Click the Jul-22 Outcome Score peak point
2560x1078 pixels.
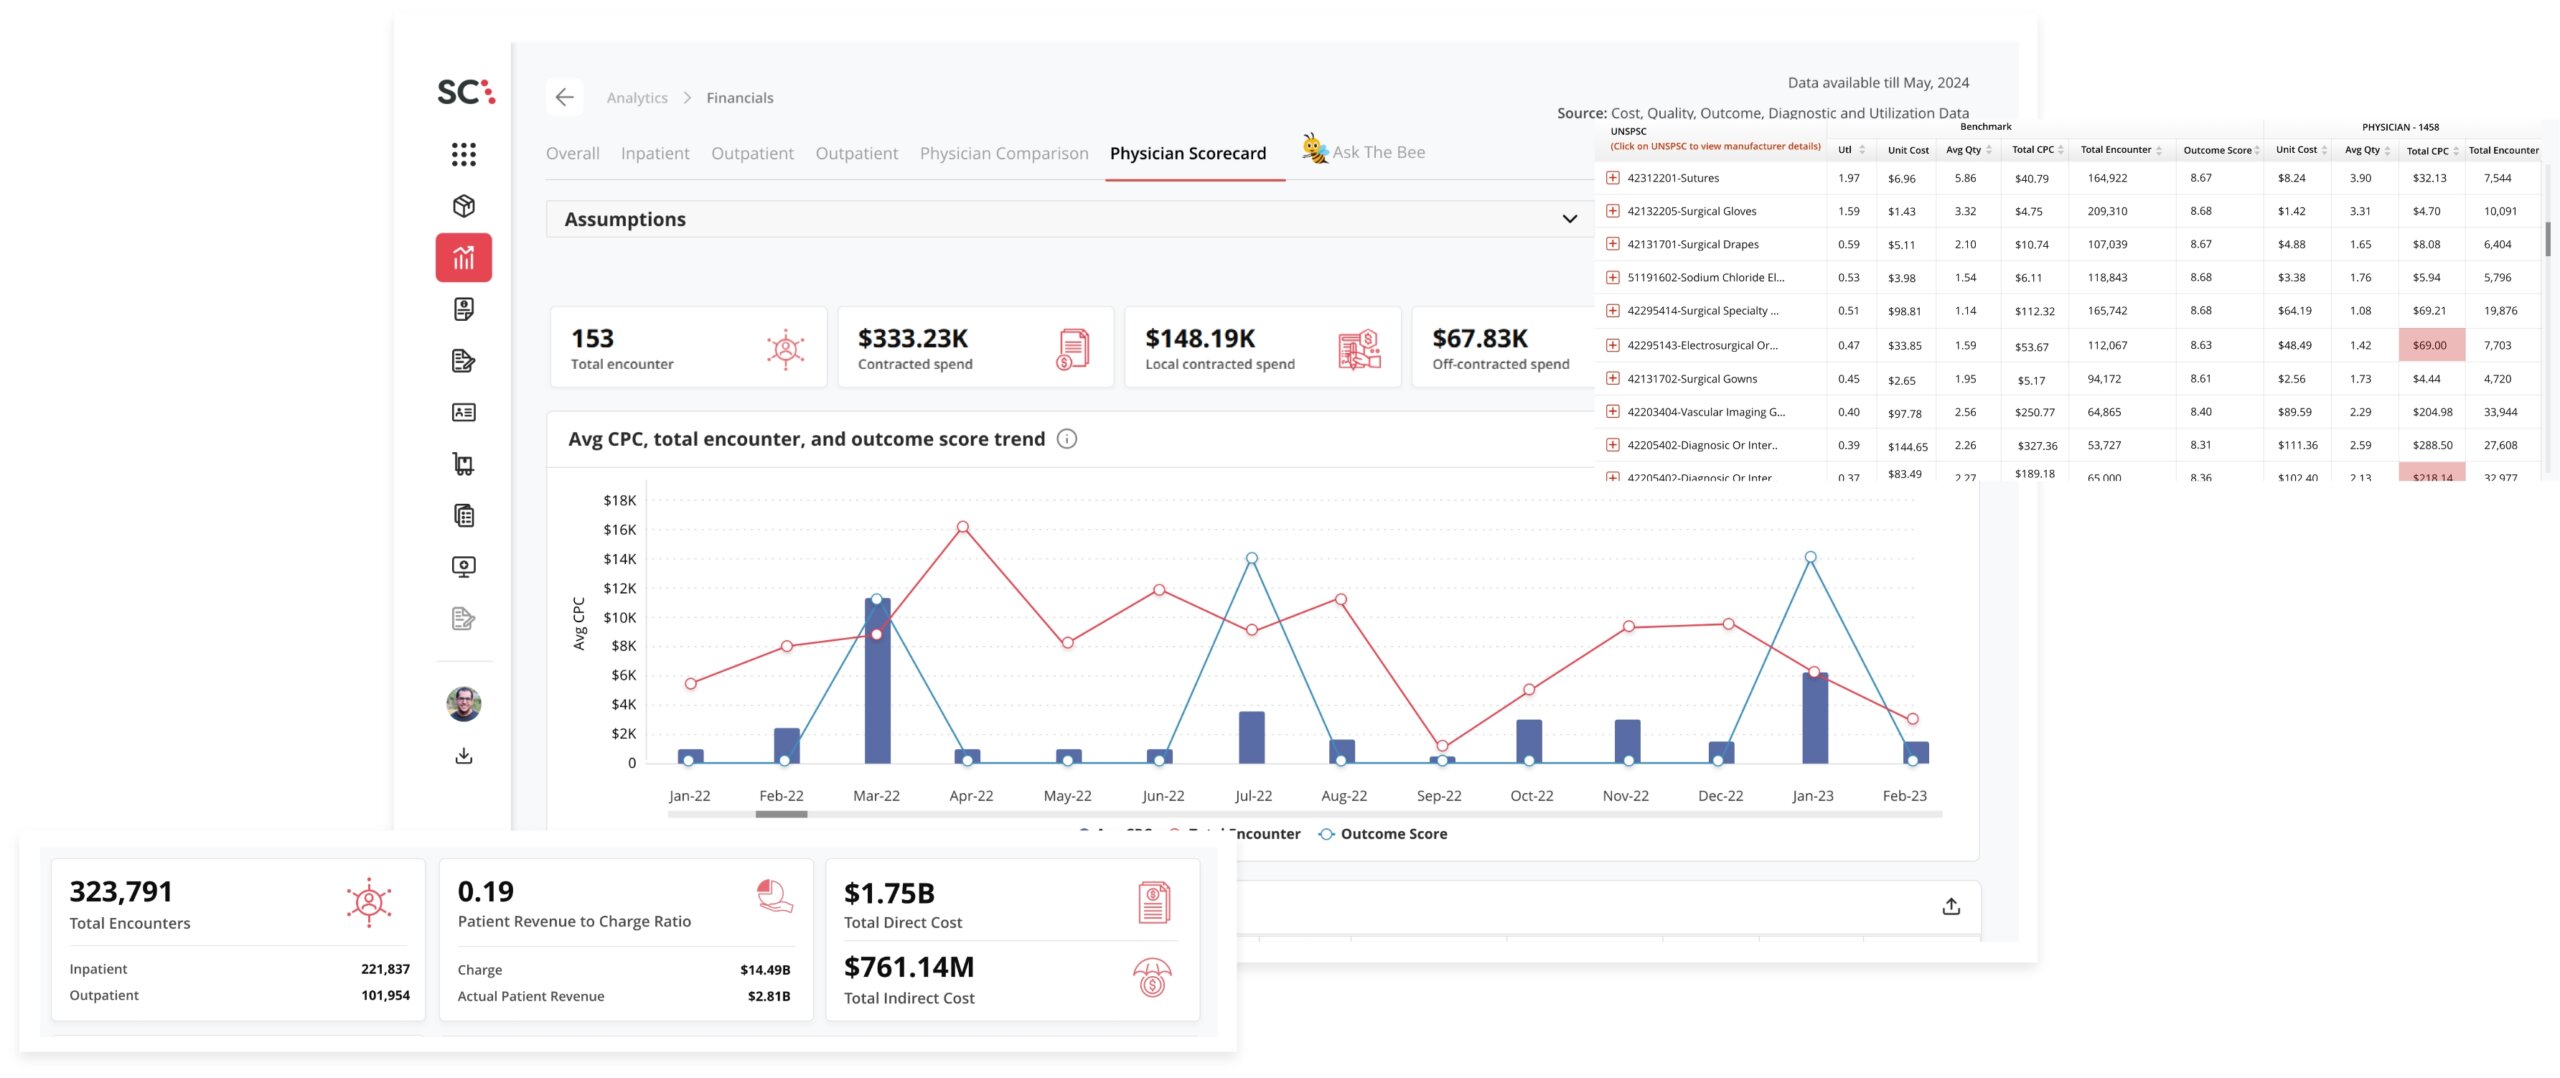pyautogui.click(x=1251, y=558)
